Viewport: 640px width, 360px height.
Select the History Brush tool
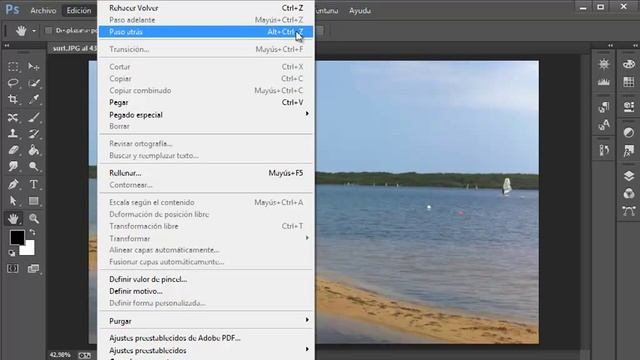(x=34, y=133)
